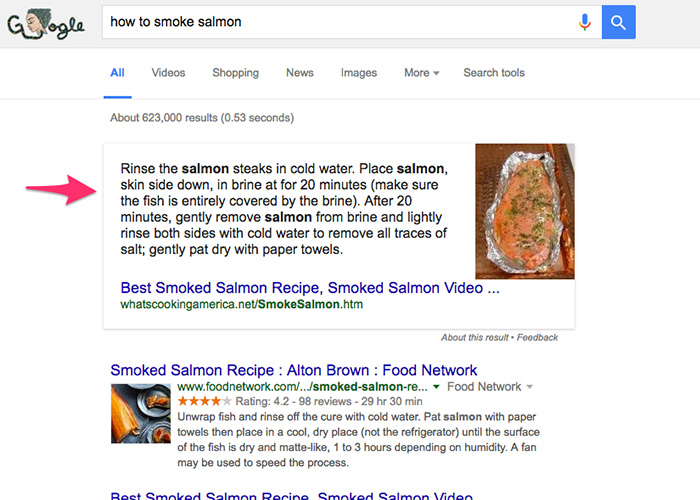Viewport: 700px width, 500px height.
Task: Switch to the Videos tab
Action: pyautogui.click(x=168, y=73)
